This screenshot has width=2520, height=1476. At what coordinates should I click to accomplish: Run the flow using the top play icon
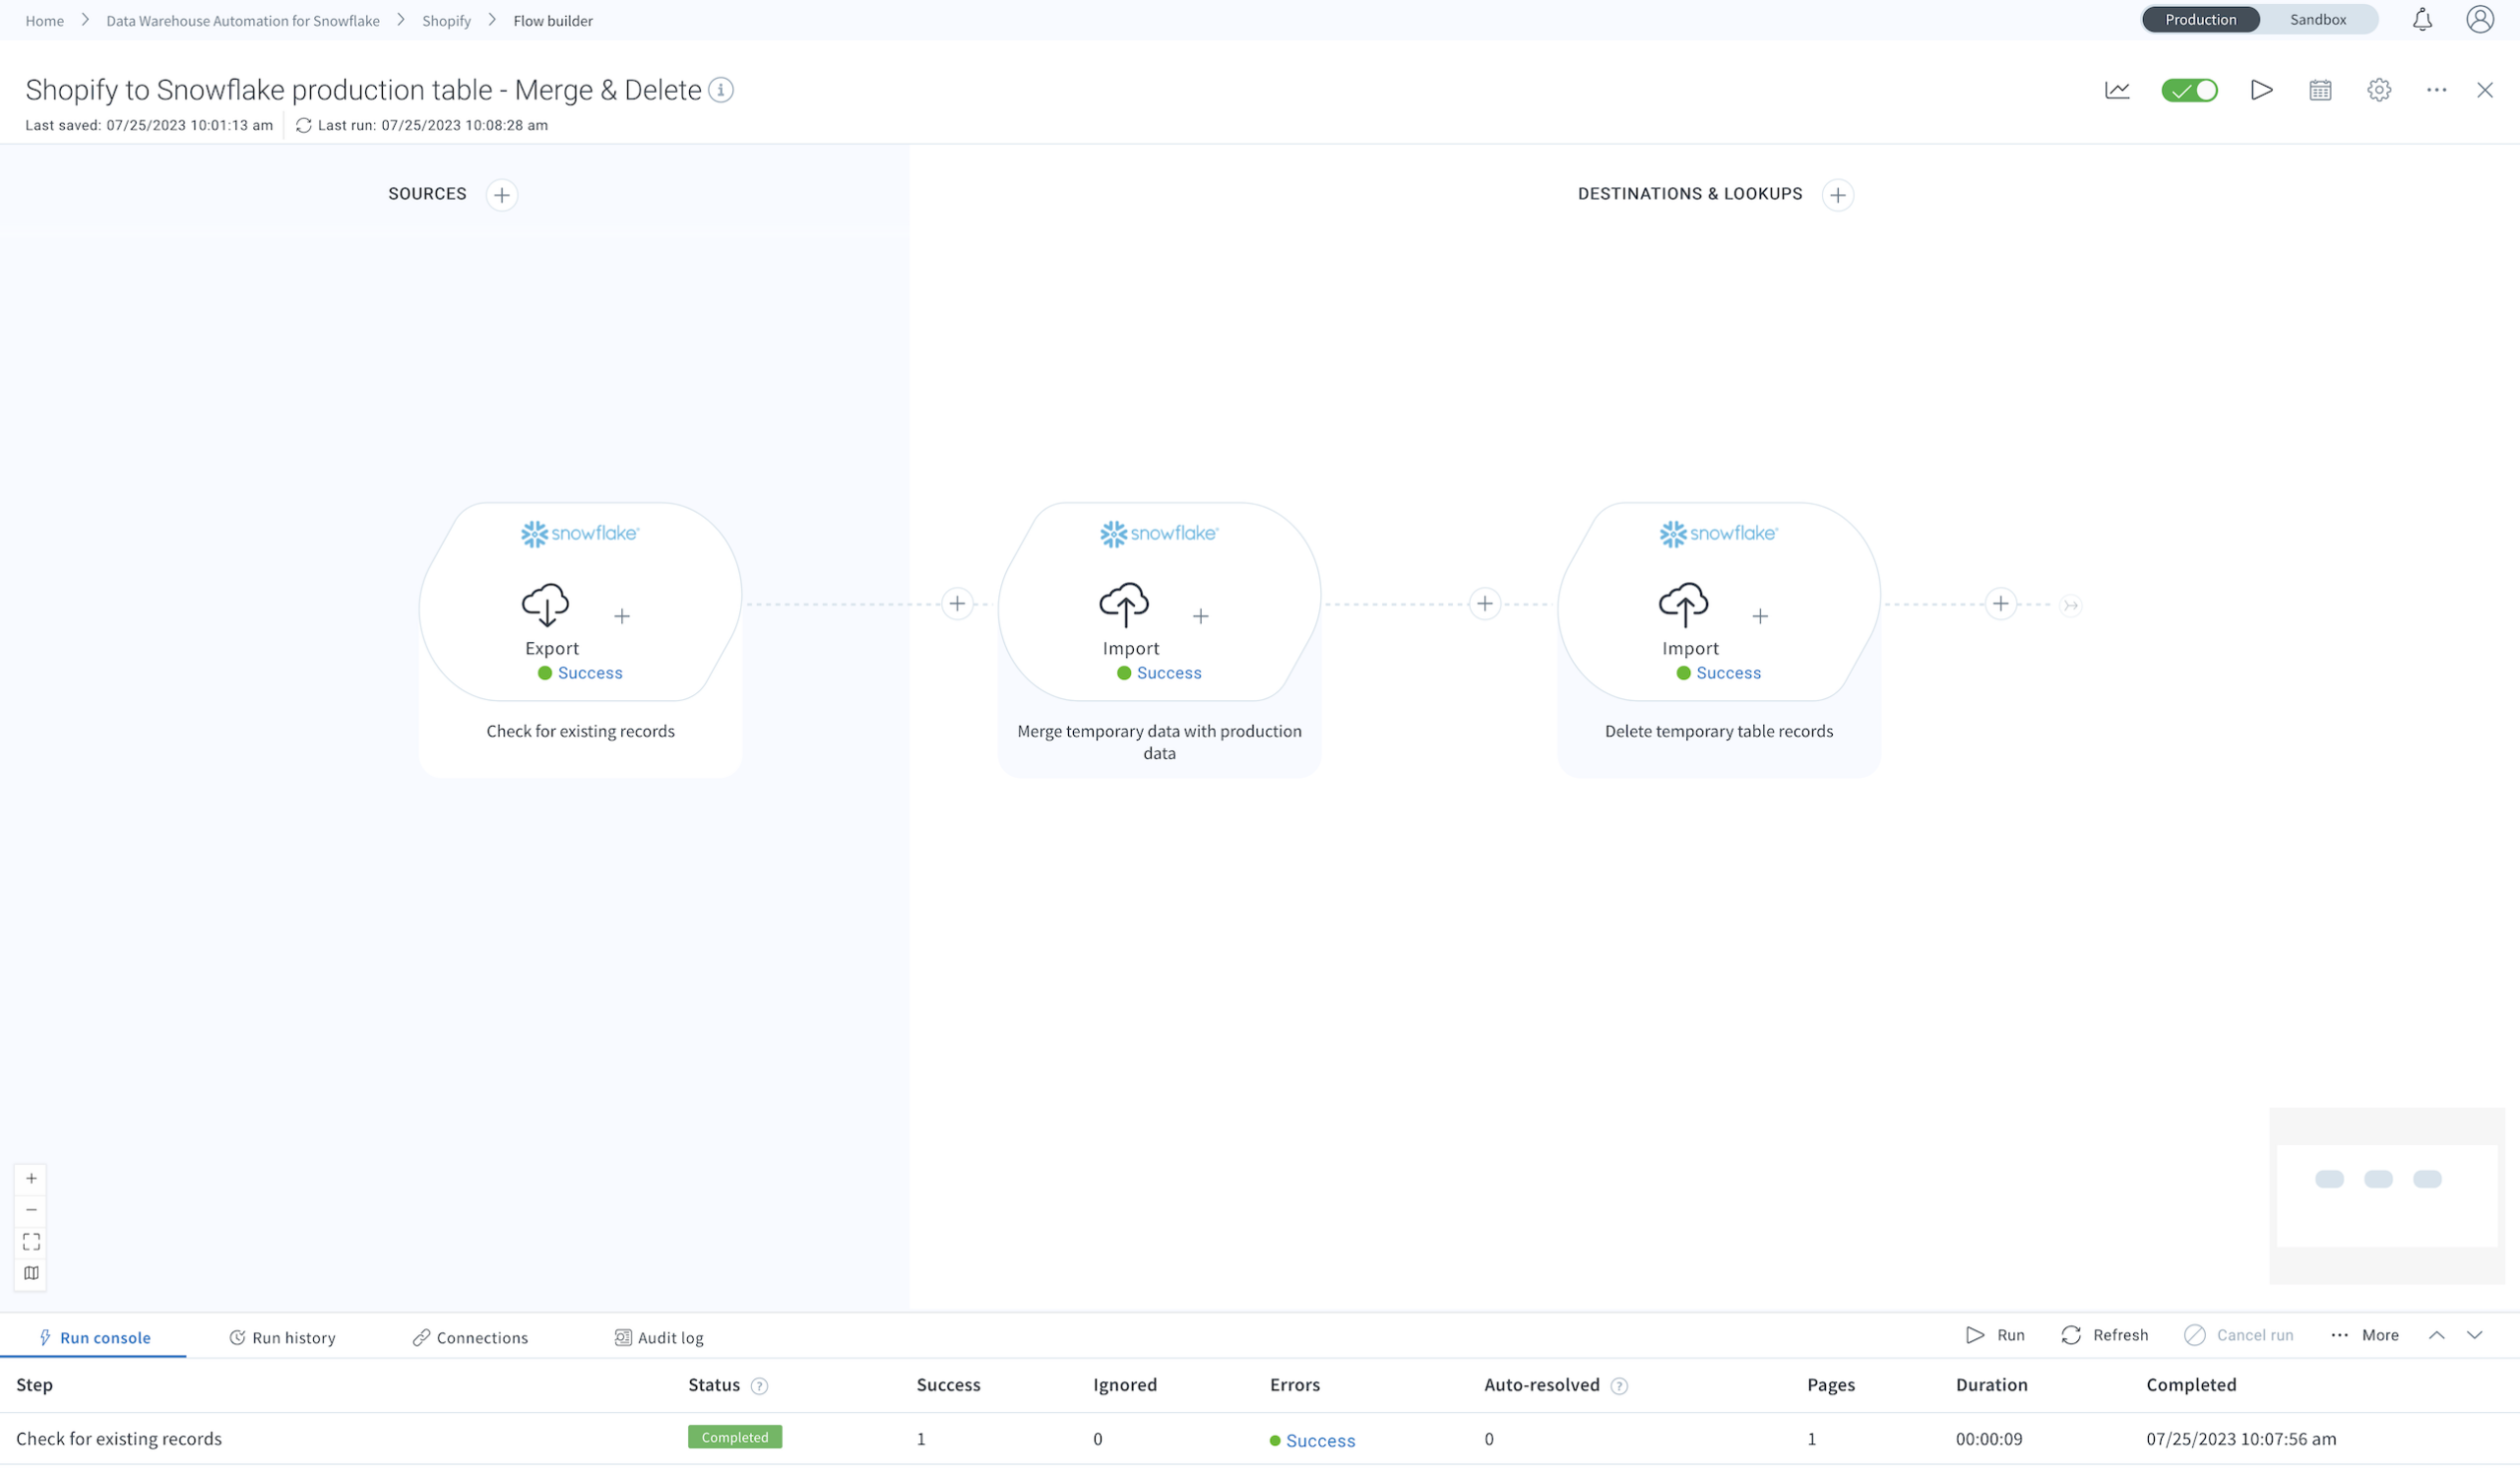[2262, 90]
